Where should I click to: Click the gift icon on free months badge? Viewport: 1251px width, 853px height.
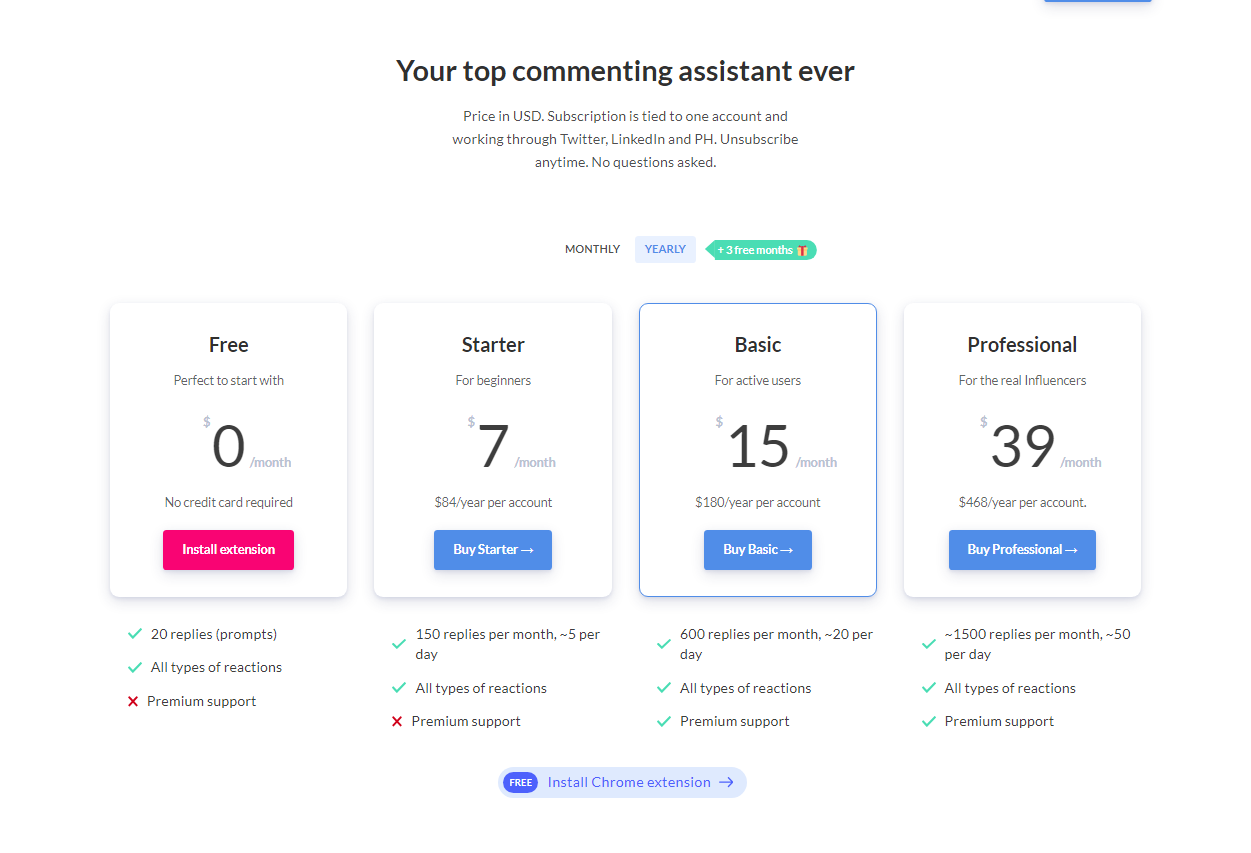[x=802, y=250]
